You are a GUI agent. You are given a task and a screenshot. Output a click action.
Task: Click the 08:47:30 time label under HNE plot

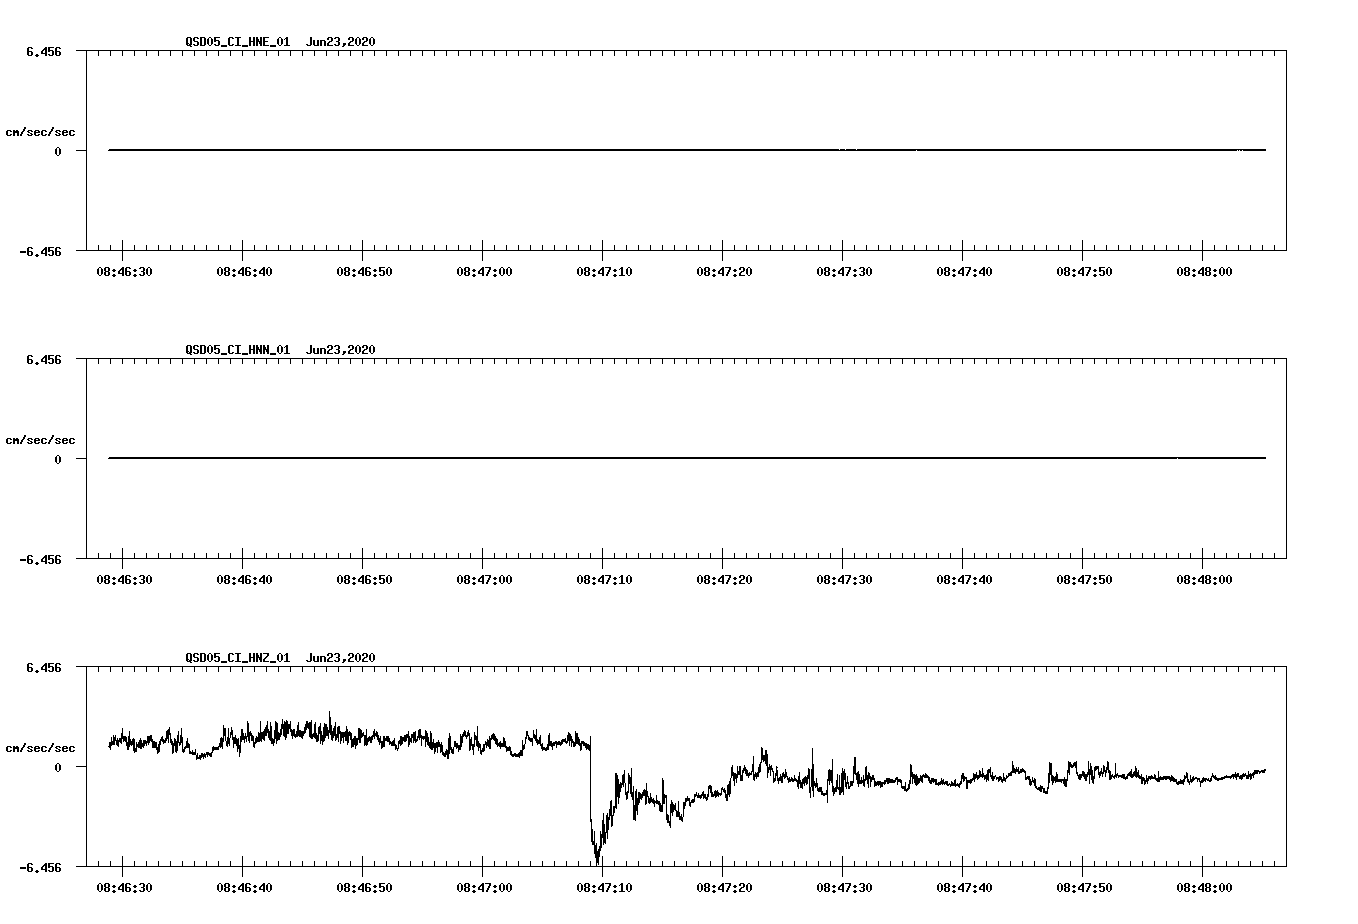(x=844, y=272)
